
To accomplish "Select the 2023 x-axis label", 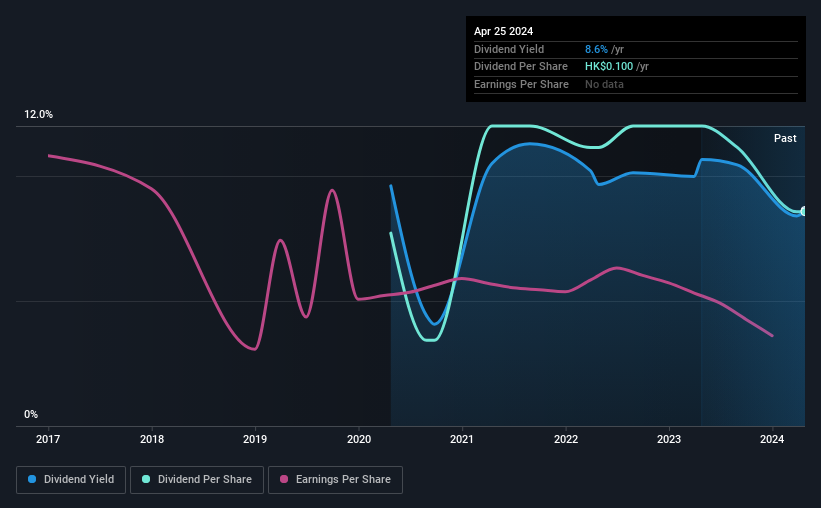I will pyautogui.click(x=669, y=439).
